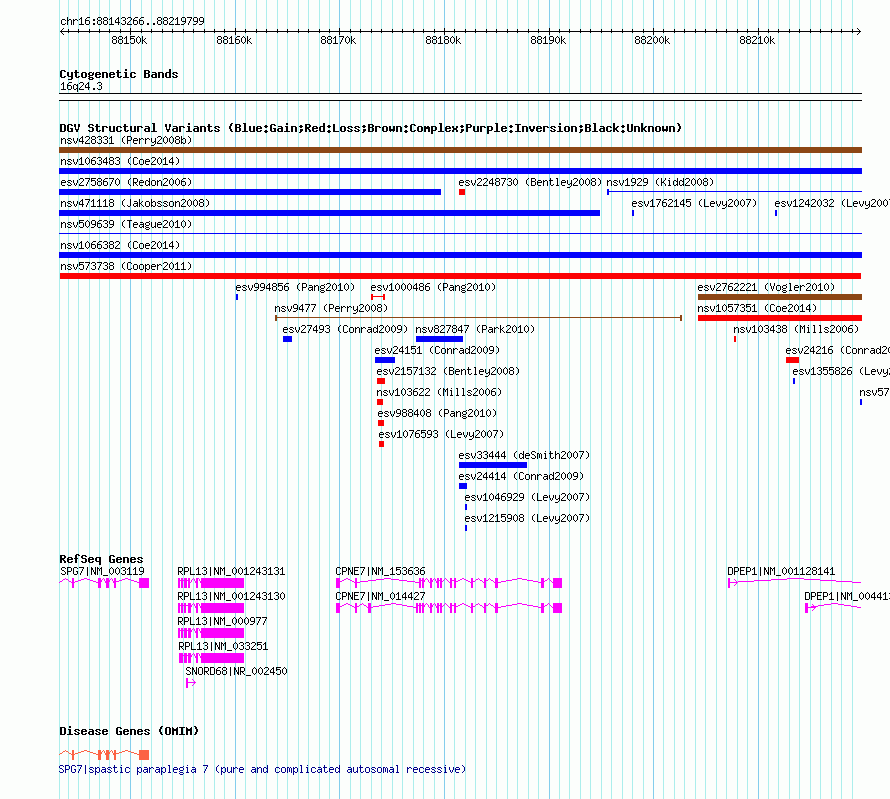Select blue esv27493 gain block
This screenshot has width=890, height=799.
tap(287, 339)
